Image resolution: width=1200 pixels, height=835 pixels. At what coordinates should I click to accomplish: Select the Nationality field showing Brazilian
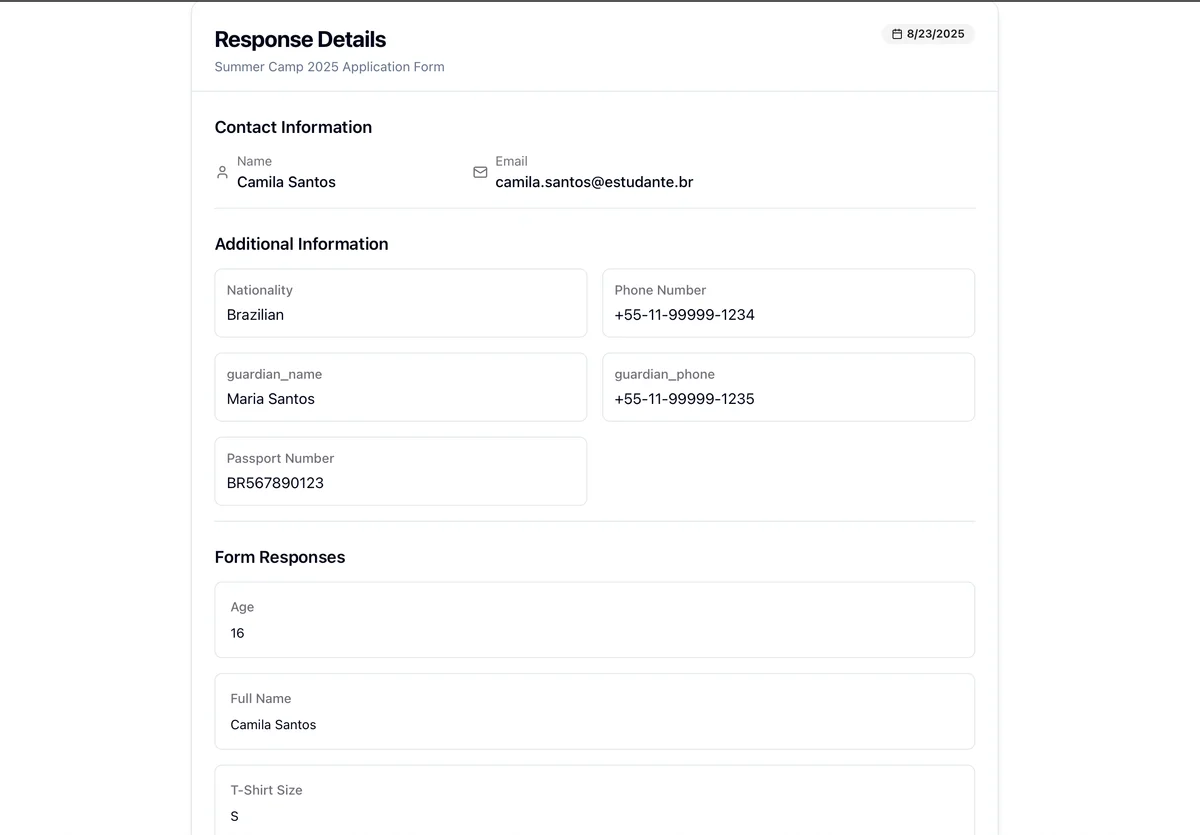[400, 303]
